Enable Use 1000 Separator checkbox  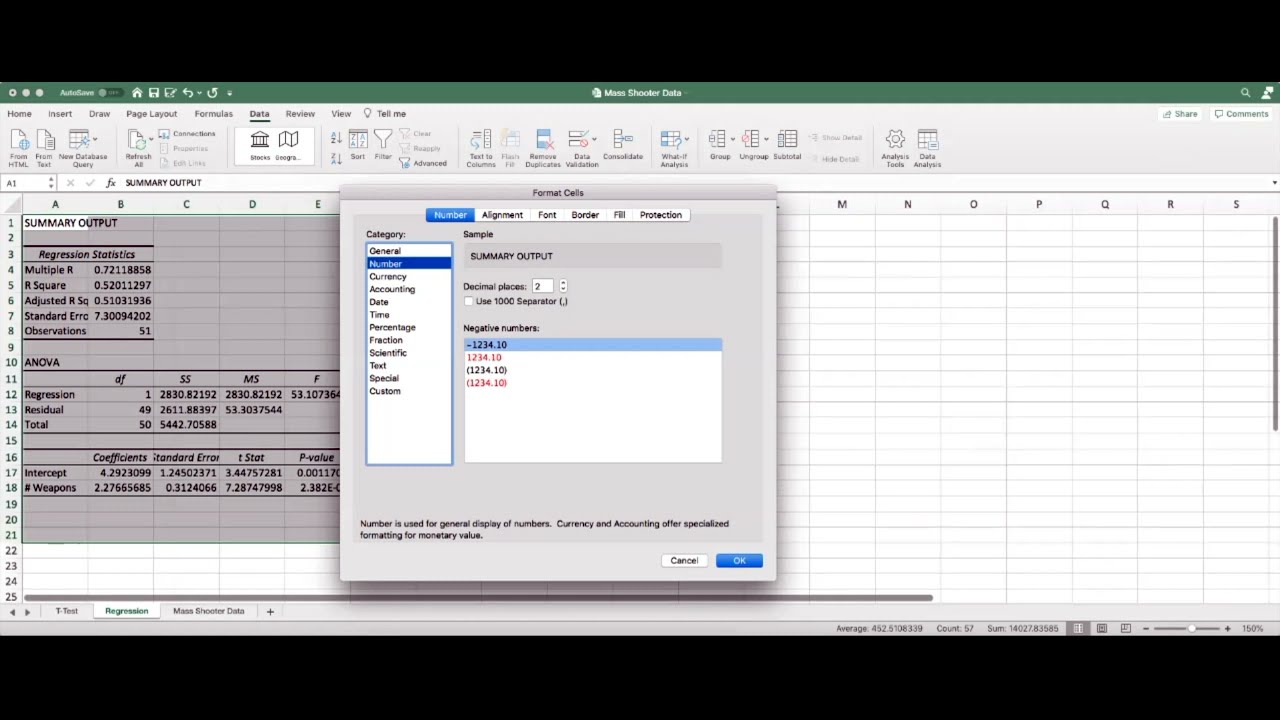(x=469, y=301)
